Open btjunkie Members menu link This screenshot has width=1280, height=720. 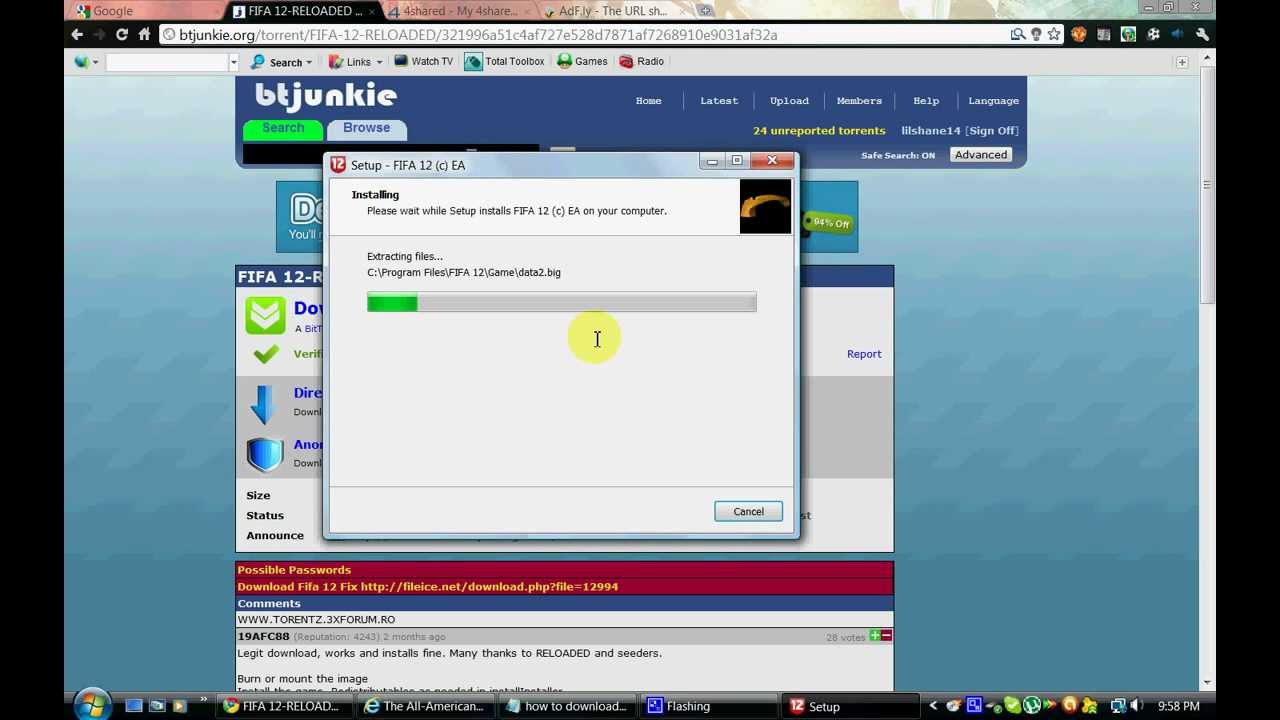[x=859, y=101]
